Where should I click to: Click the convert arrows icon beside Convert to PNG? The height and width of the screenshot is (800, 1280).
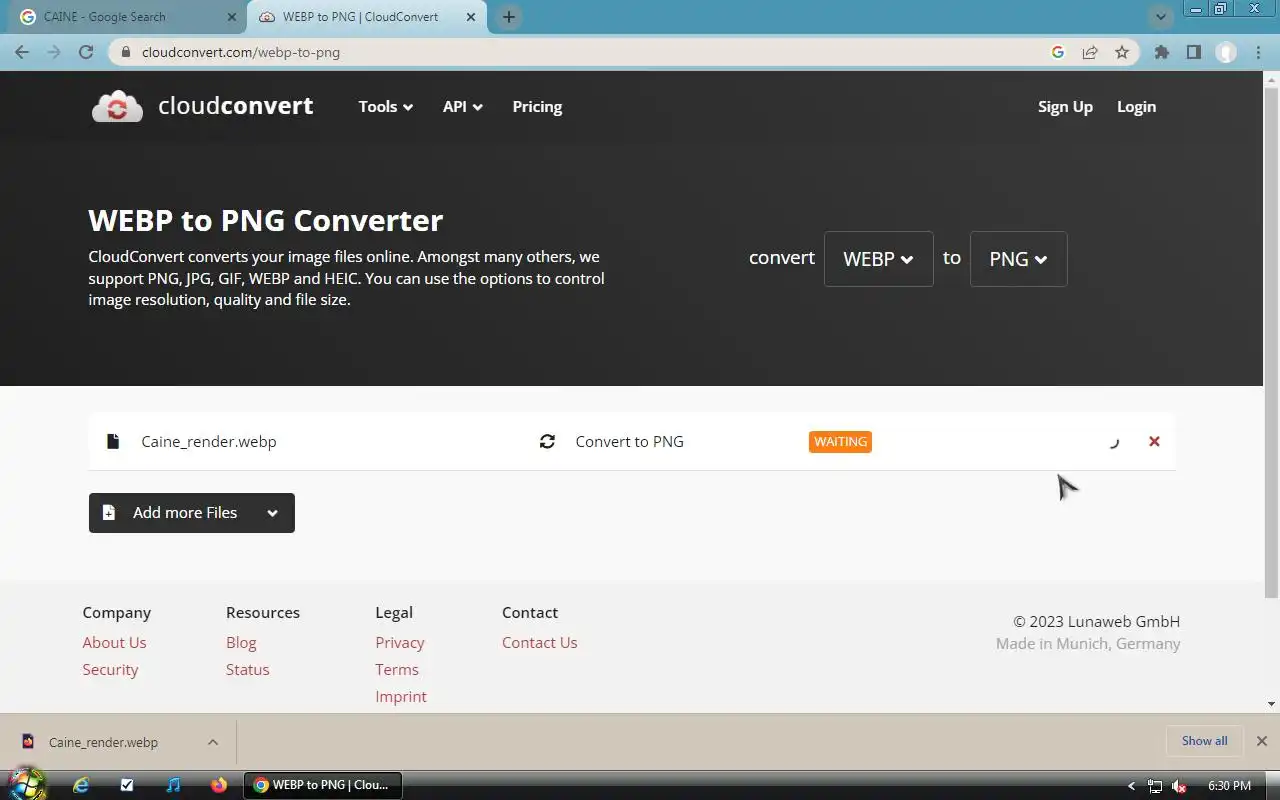[547, 441]
